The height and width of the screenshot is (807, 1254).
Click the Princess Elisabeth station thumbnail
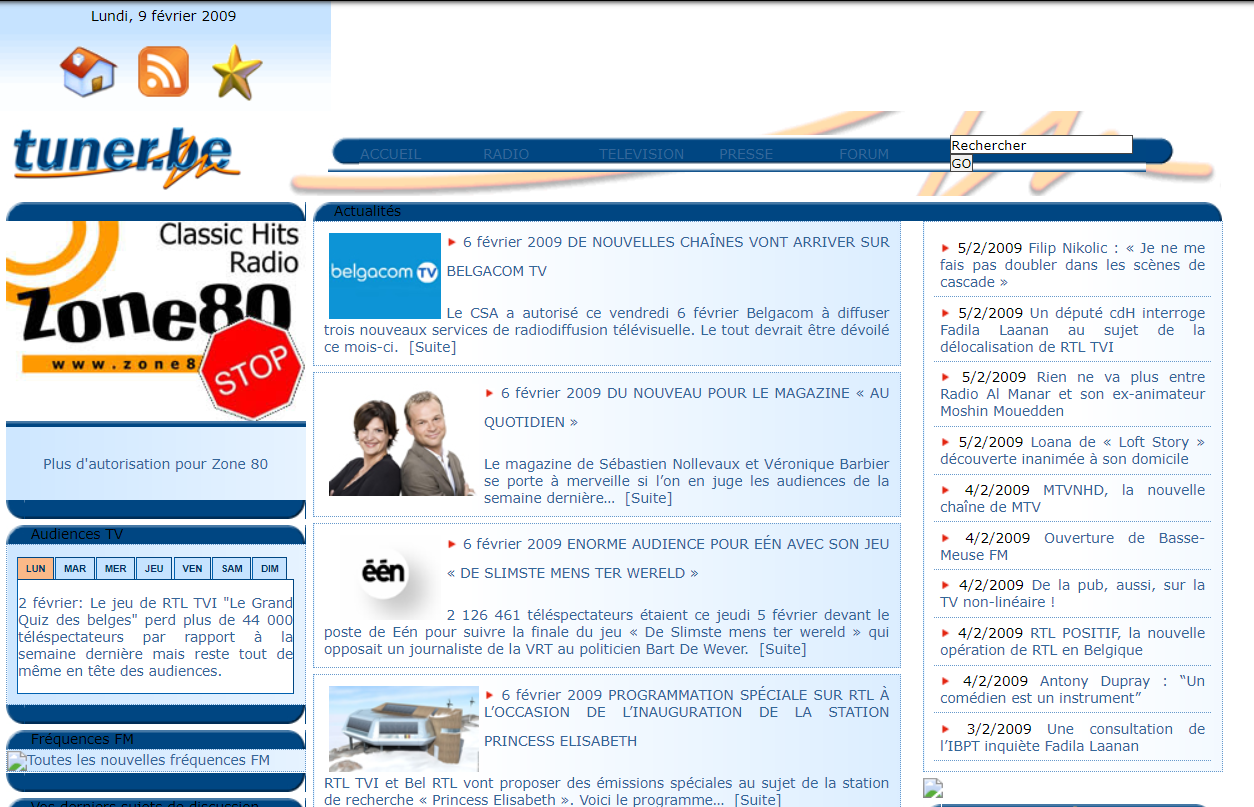coord(404,729)
